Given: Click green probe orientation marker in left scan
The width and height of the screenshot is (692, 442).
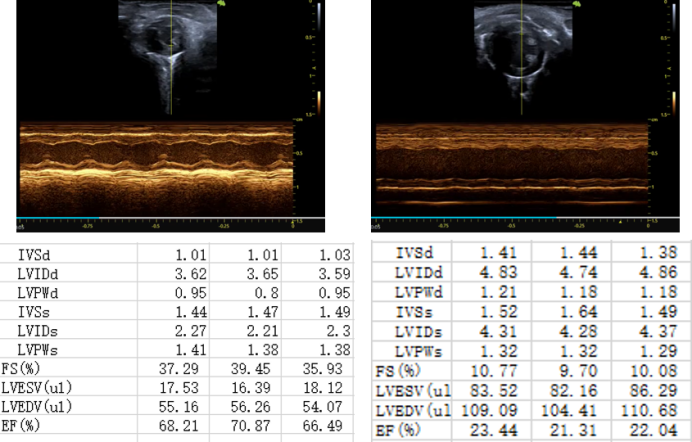Looking at the screenshot, I should 220,5.
